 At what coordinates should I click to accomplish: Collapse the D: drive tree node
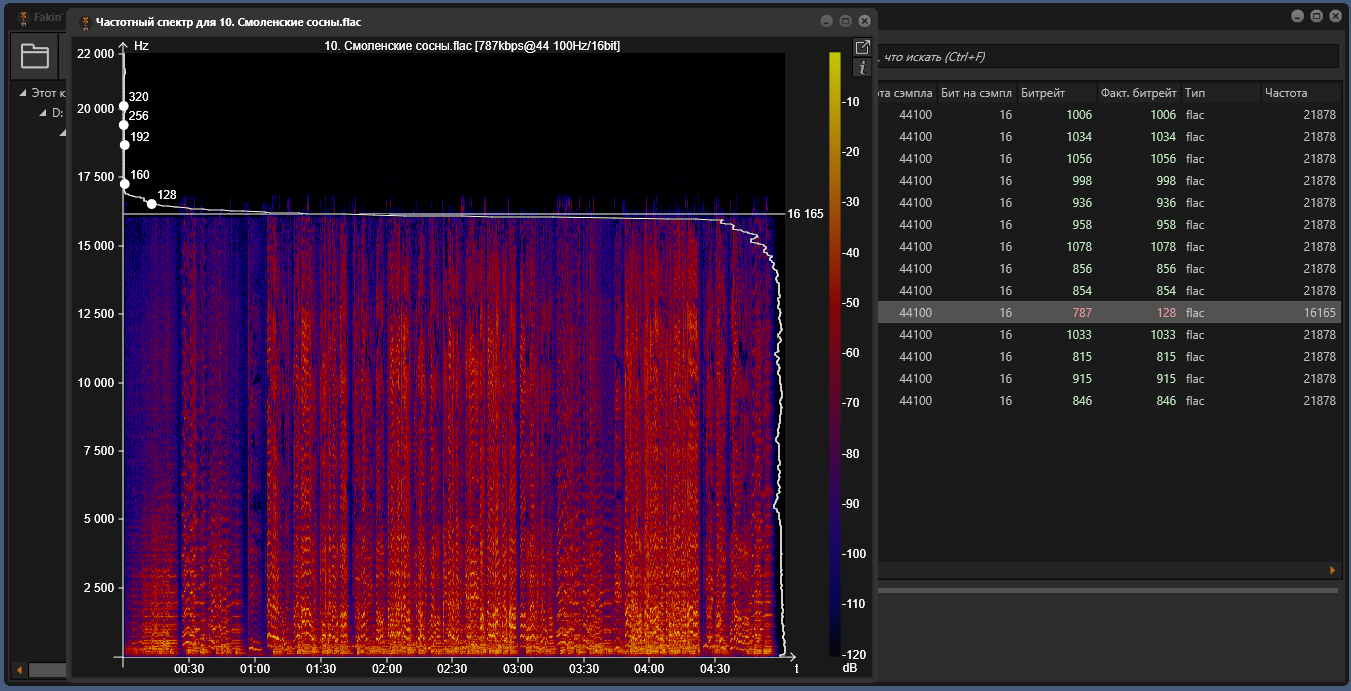(x=43, y=113)
